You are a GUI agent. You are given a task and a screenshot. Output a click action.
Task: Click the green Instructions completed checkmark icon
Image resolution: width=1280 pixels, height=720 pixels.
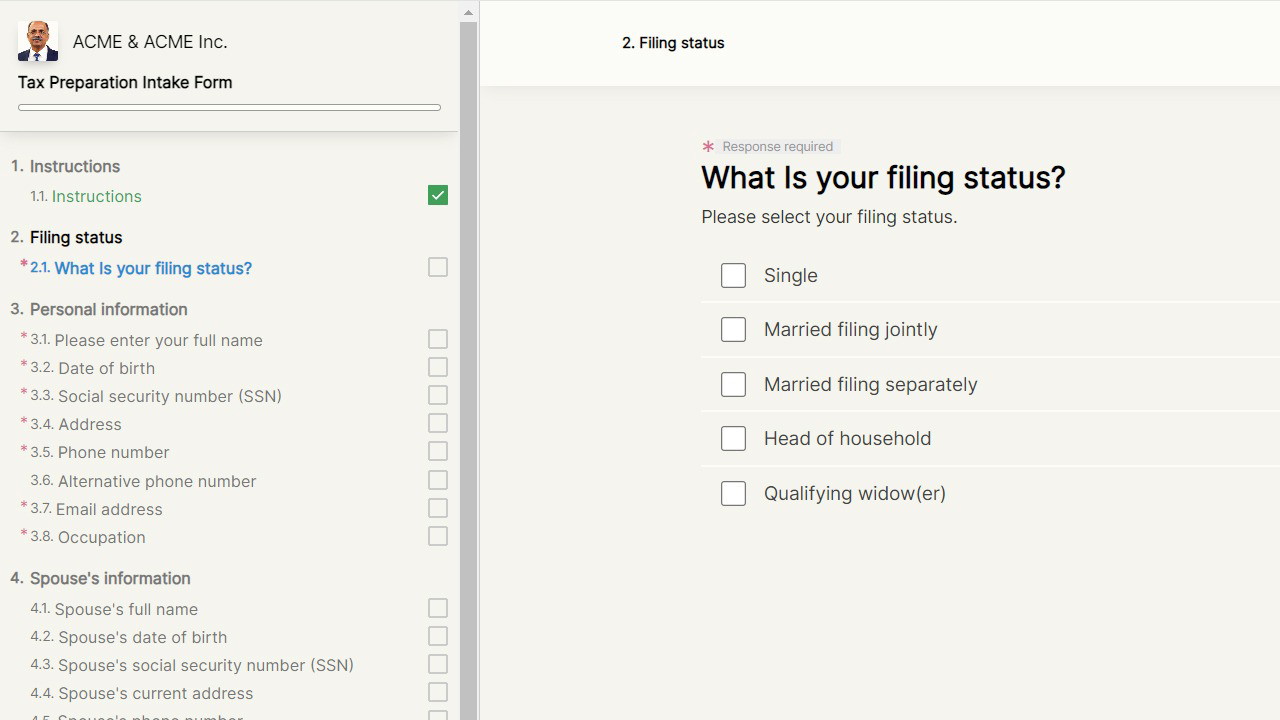tap(438, 195)
